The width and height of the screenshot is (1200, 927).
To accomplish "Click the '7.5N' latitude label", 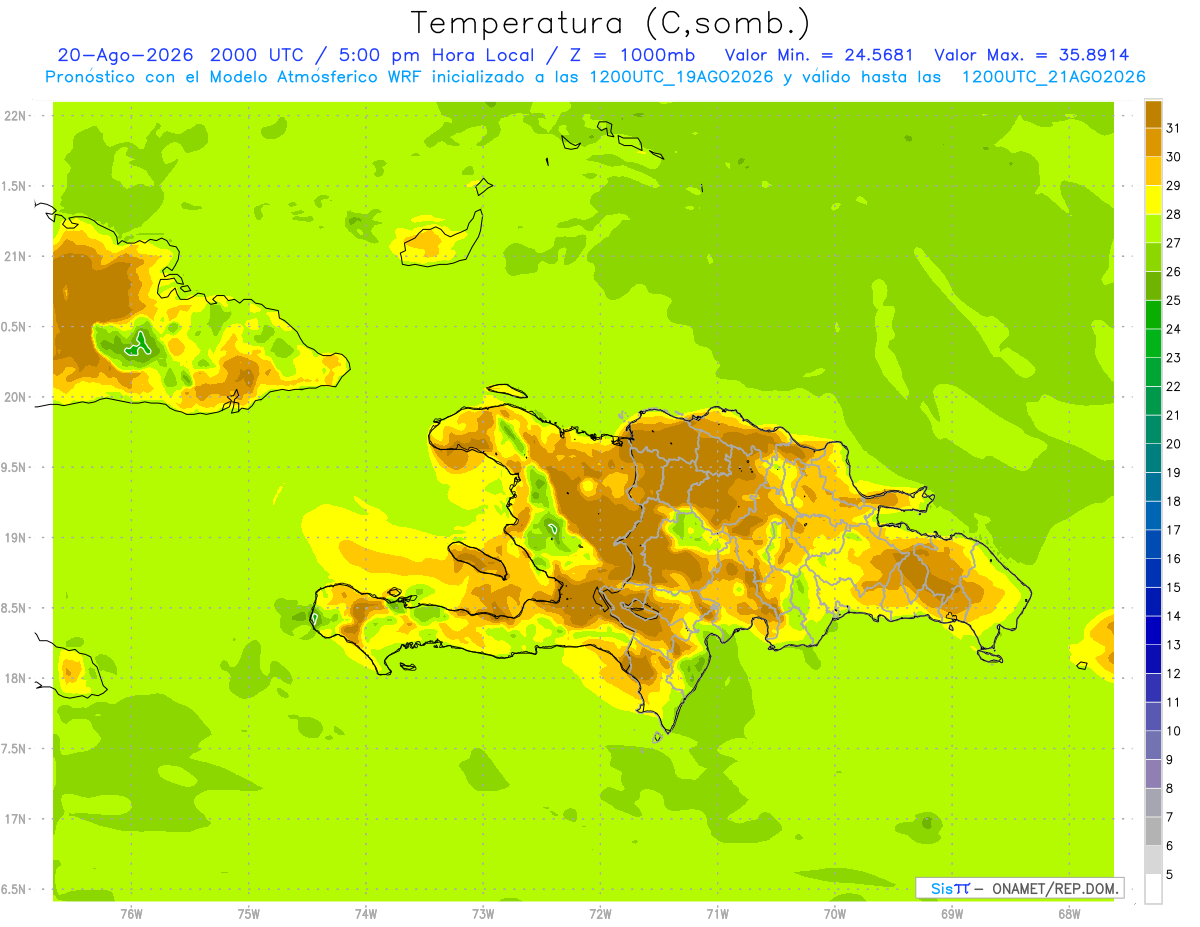I will (14, 749).
